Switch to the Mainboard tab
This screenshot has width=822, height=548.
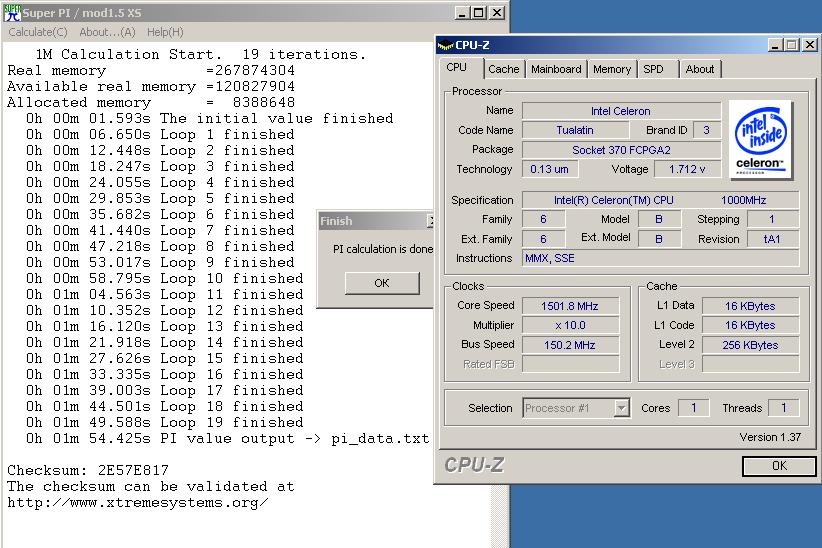(556, 69)
